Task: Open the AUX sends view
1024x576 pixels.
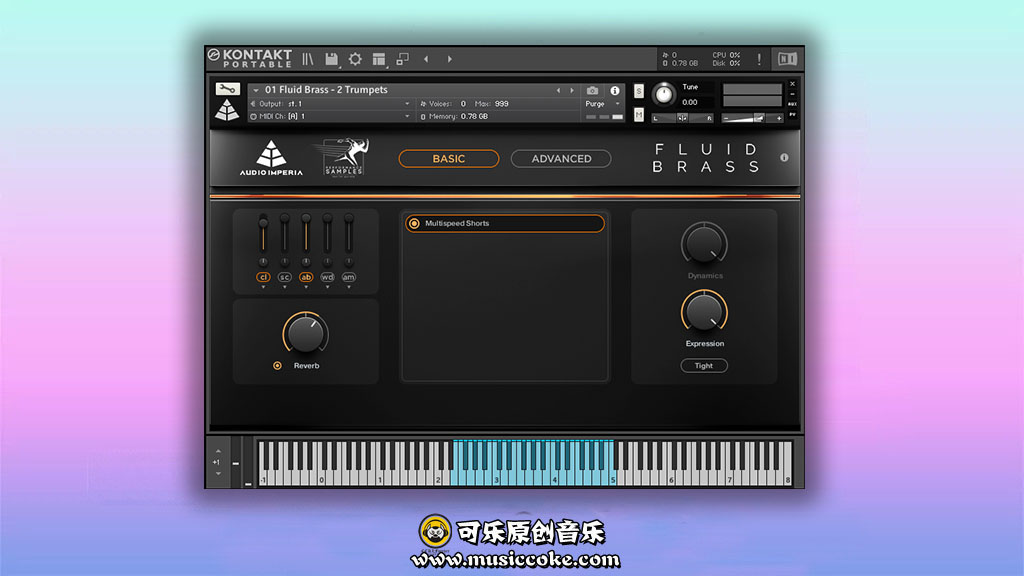Action: point(792,104)
